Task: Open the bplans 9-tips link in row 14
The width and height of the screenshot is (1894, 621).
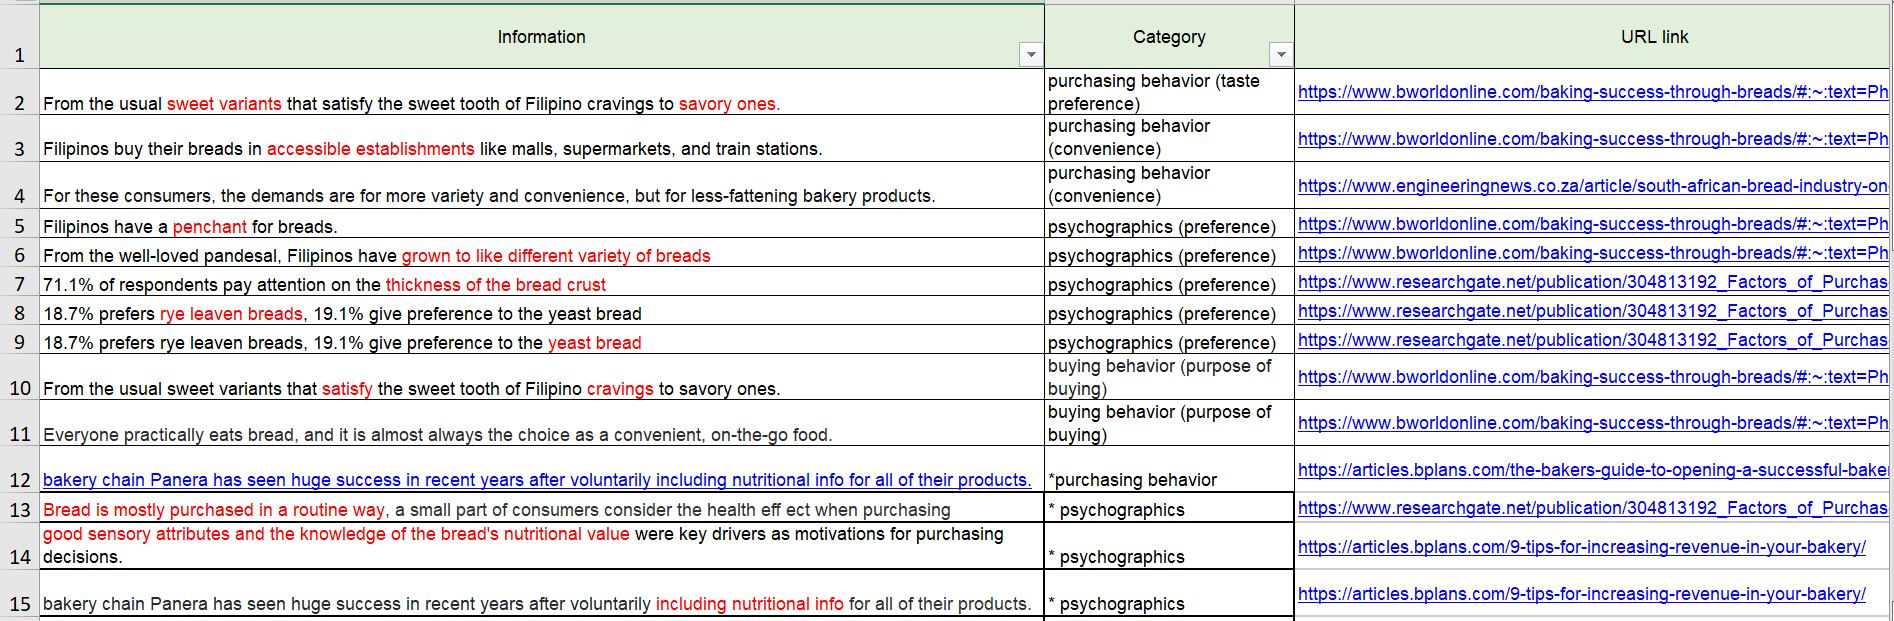Action: click(x=1581, y=547)
